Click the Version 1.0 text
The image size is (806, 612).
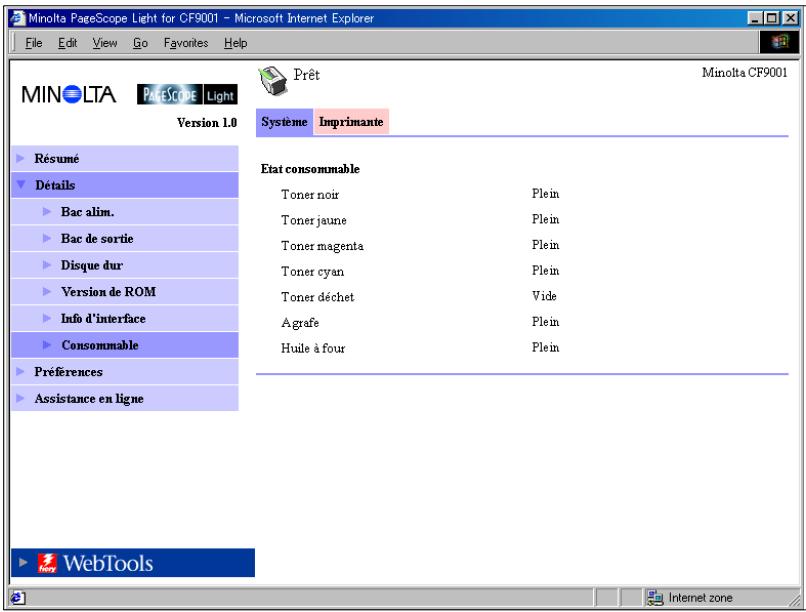click(x=207, y=123)
